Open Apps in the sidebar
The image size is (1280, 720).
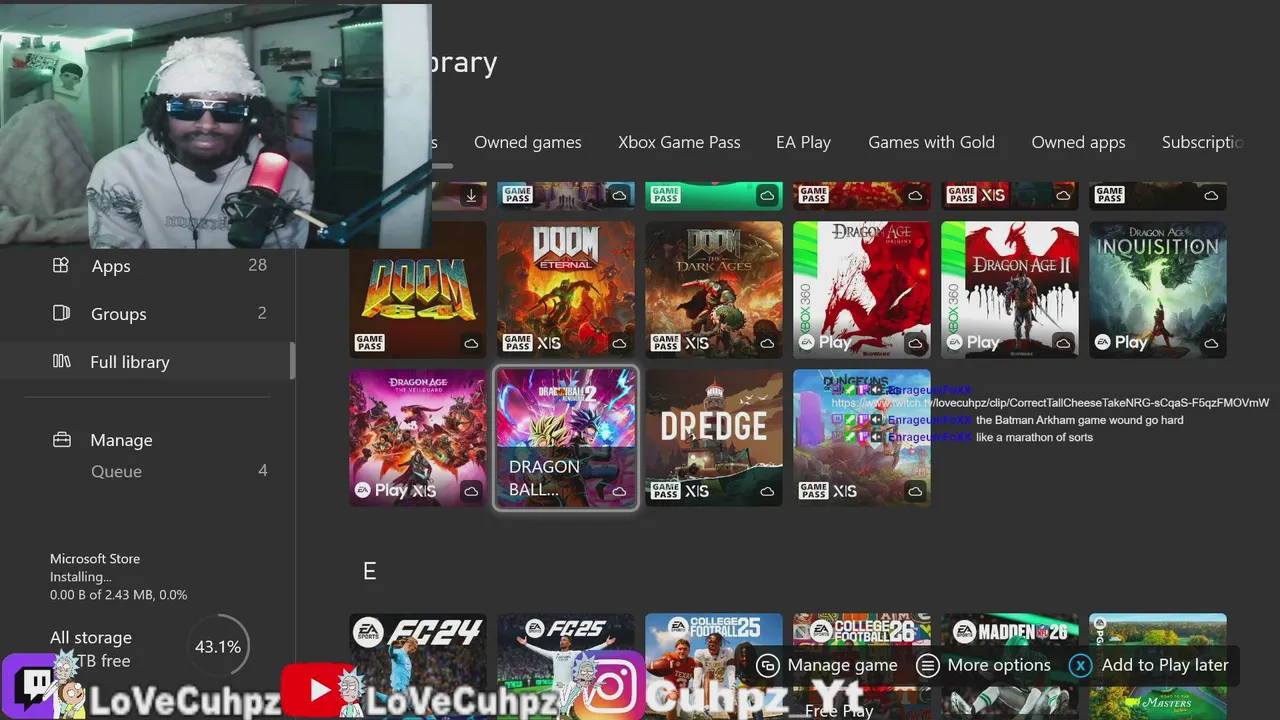point(148,266)
